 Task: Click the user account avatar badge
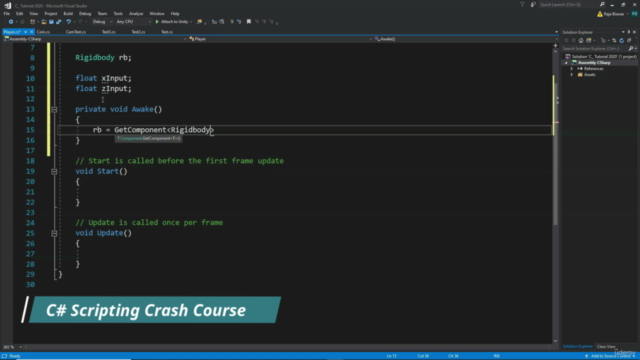tap(634, 14)
